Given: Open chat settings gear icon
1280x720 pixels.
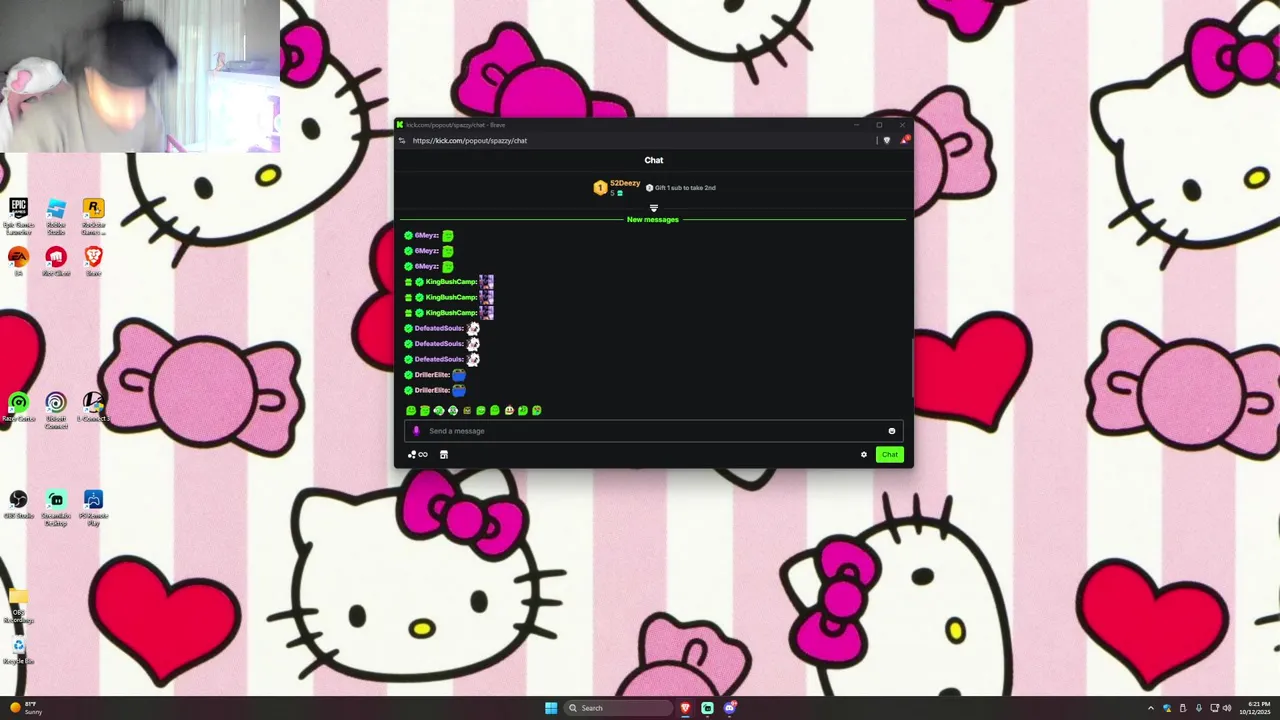Looking at the screenshot, I should click(x=864, y=455).
